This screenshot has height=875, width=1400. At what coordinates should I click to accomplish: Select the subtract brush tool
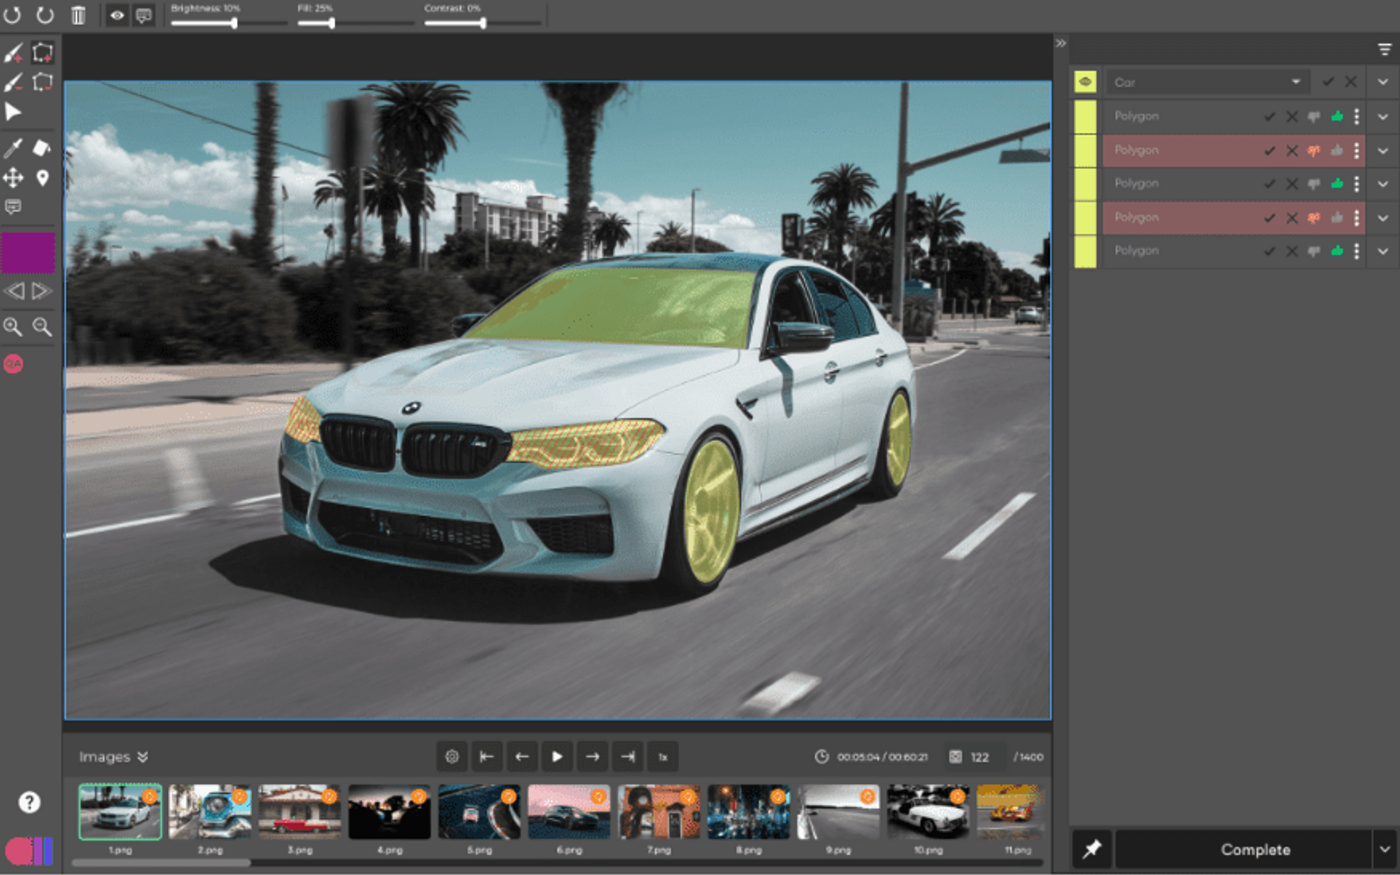click(13, 82)
